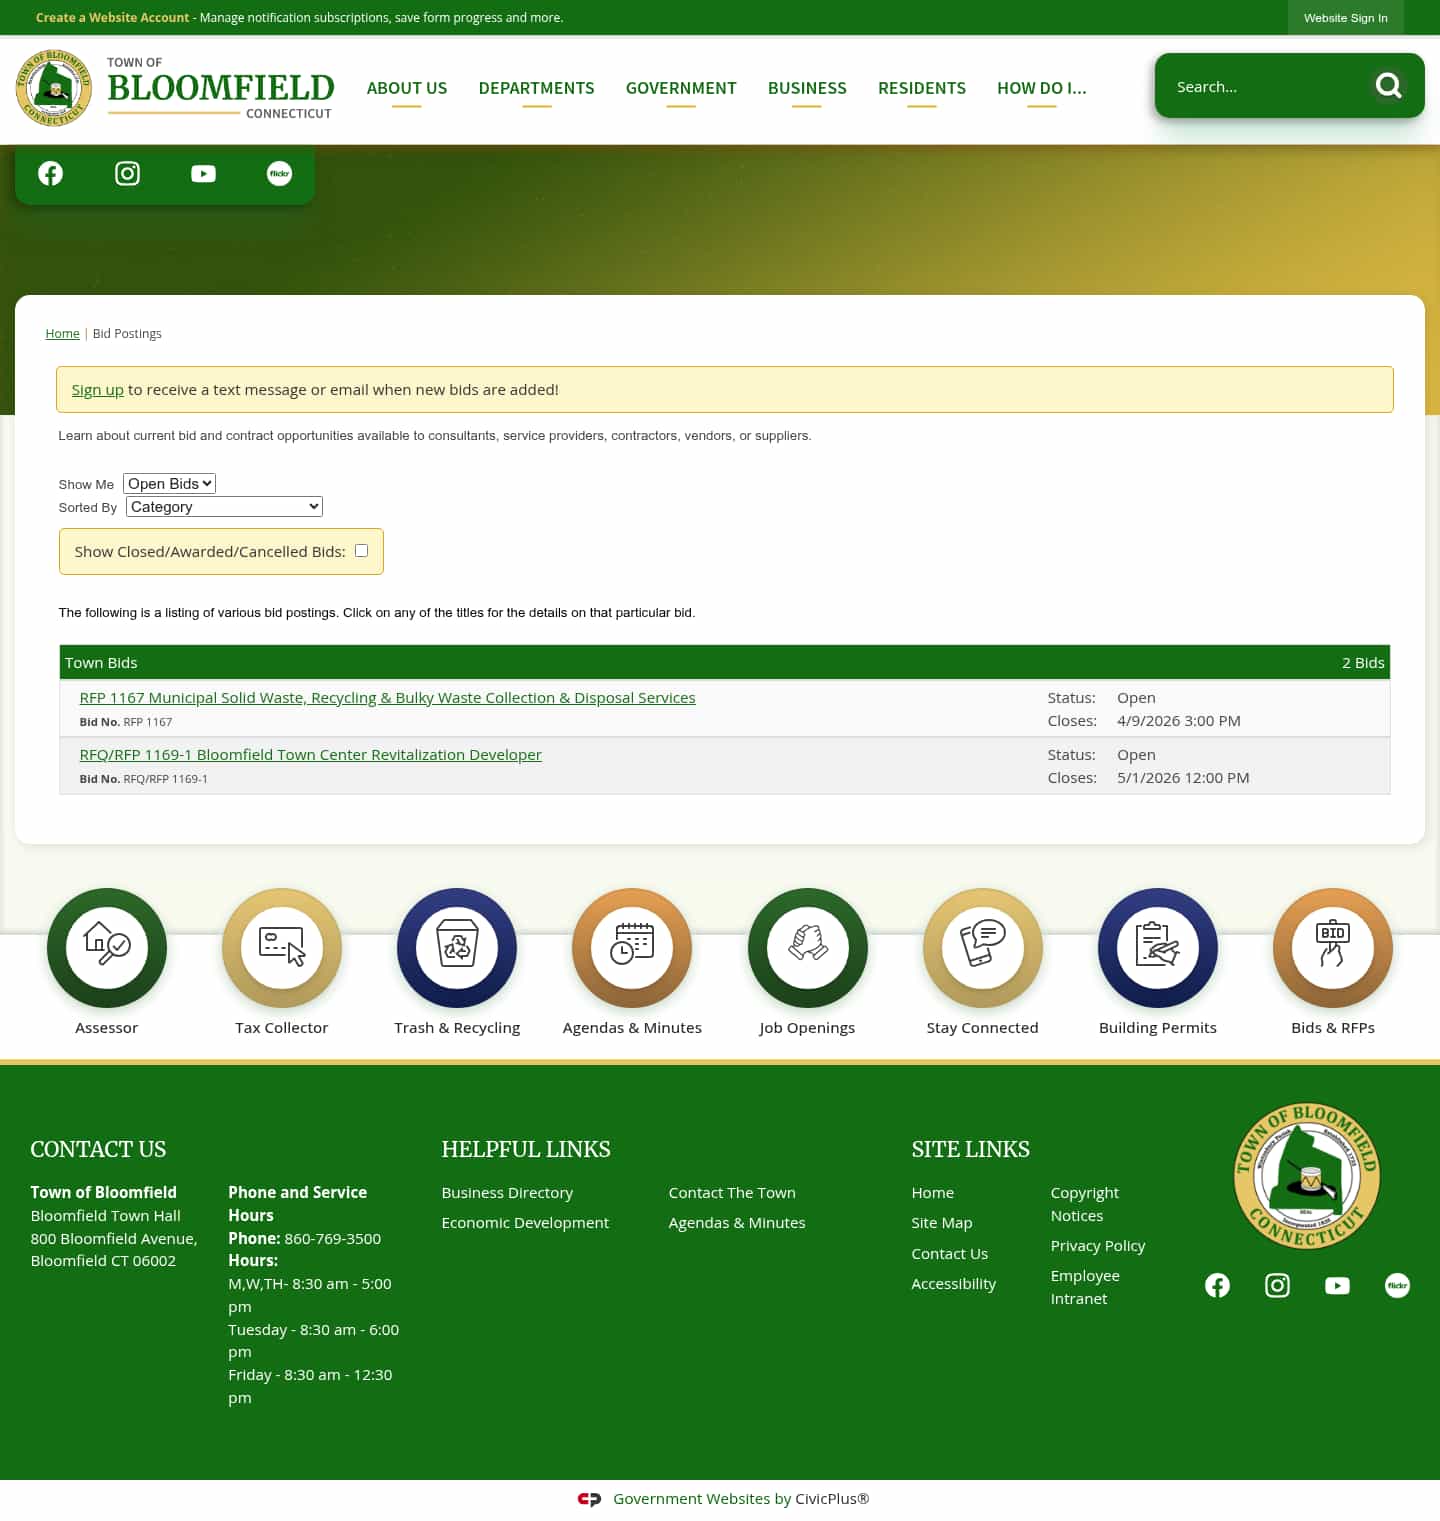The width and height of the screenshot is (1440, 1521).
Task: Open the Sorted By dropdown
Action: [x=223, y=506]
